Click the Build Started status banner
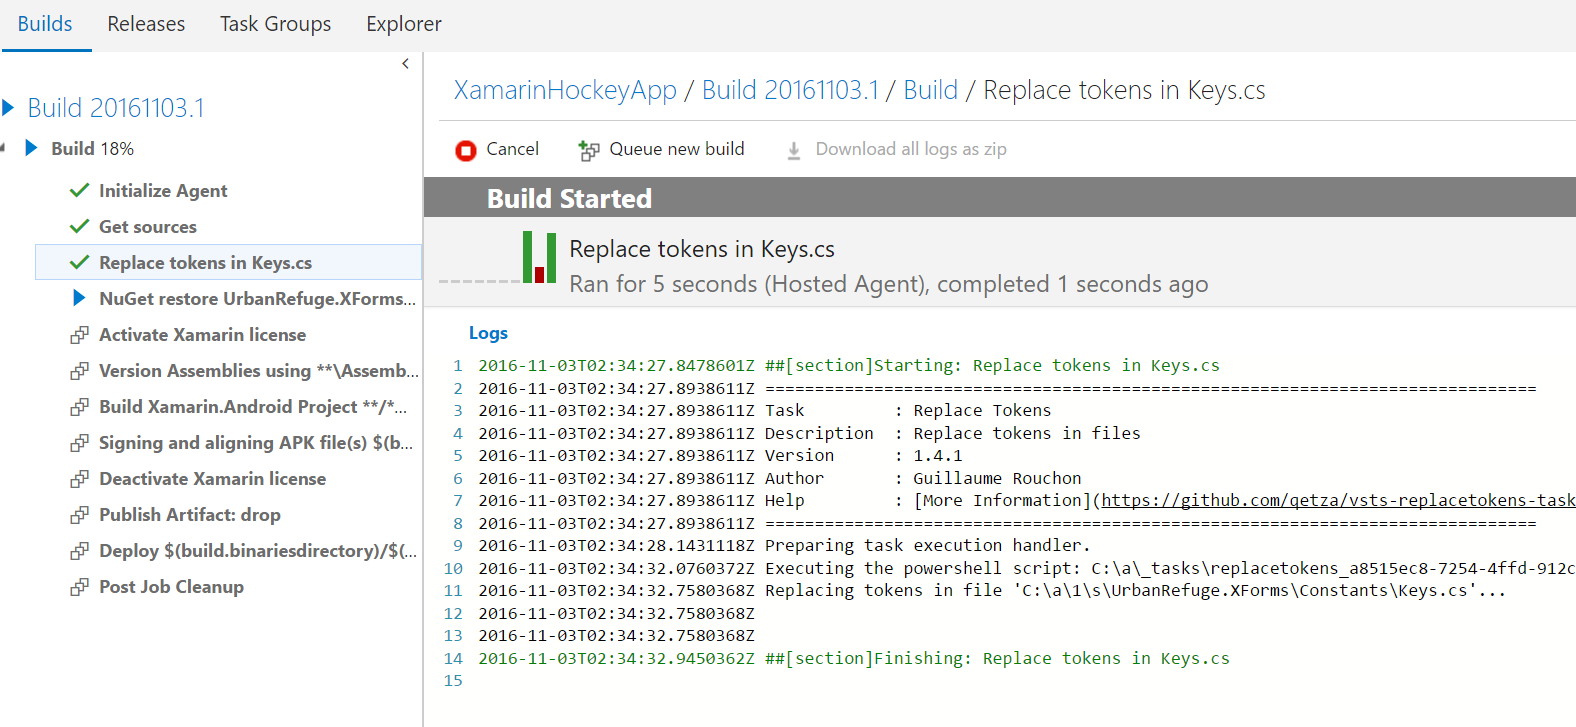Viewport: 1576px width, 727px height. (x=1000, y=198)
